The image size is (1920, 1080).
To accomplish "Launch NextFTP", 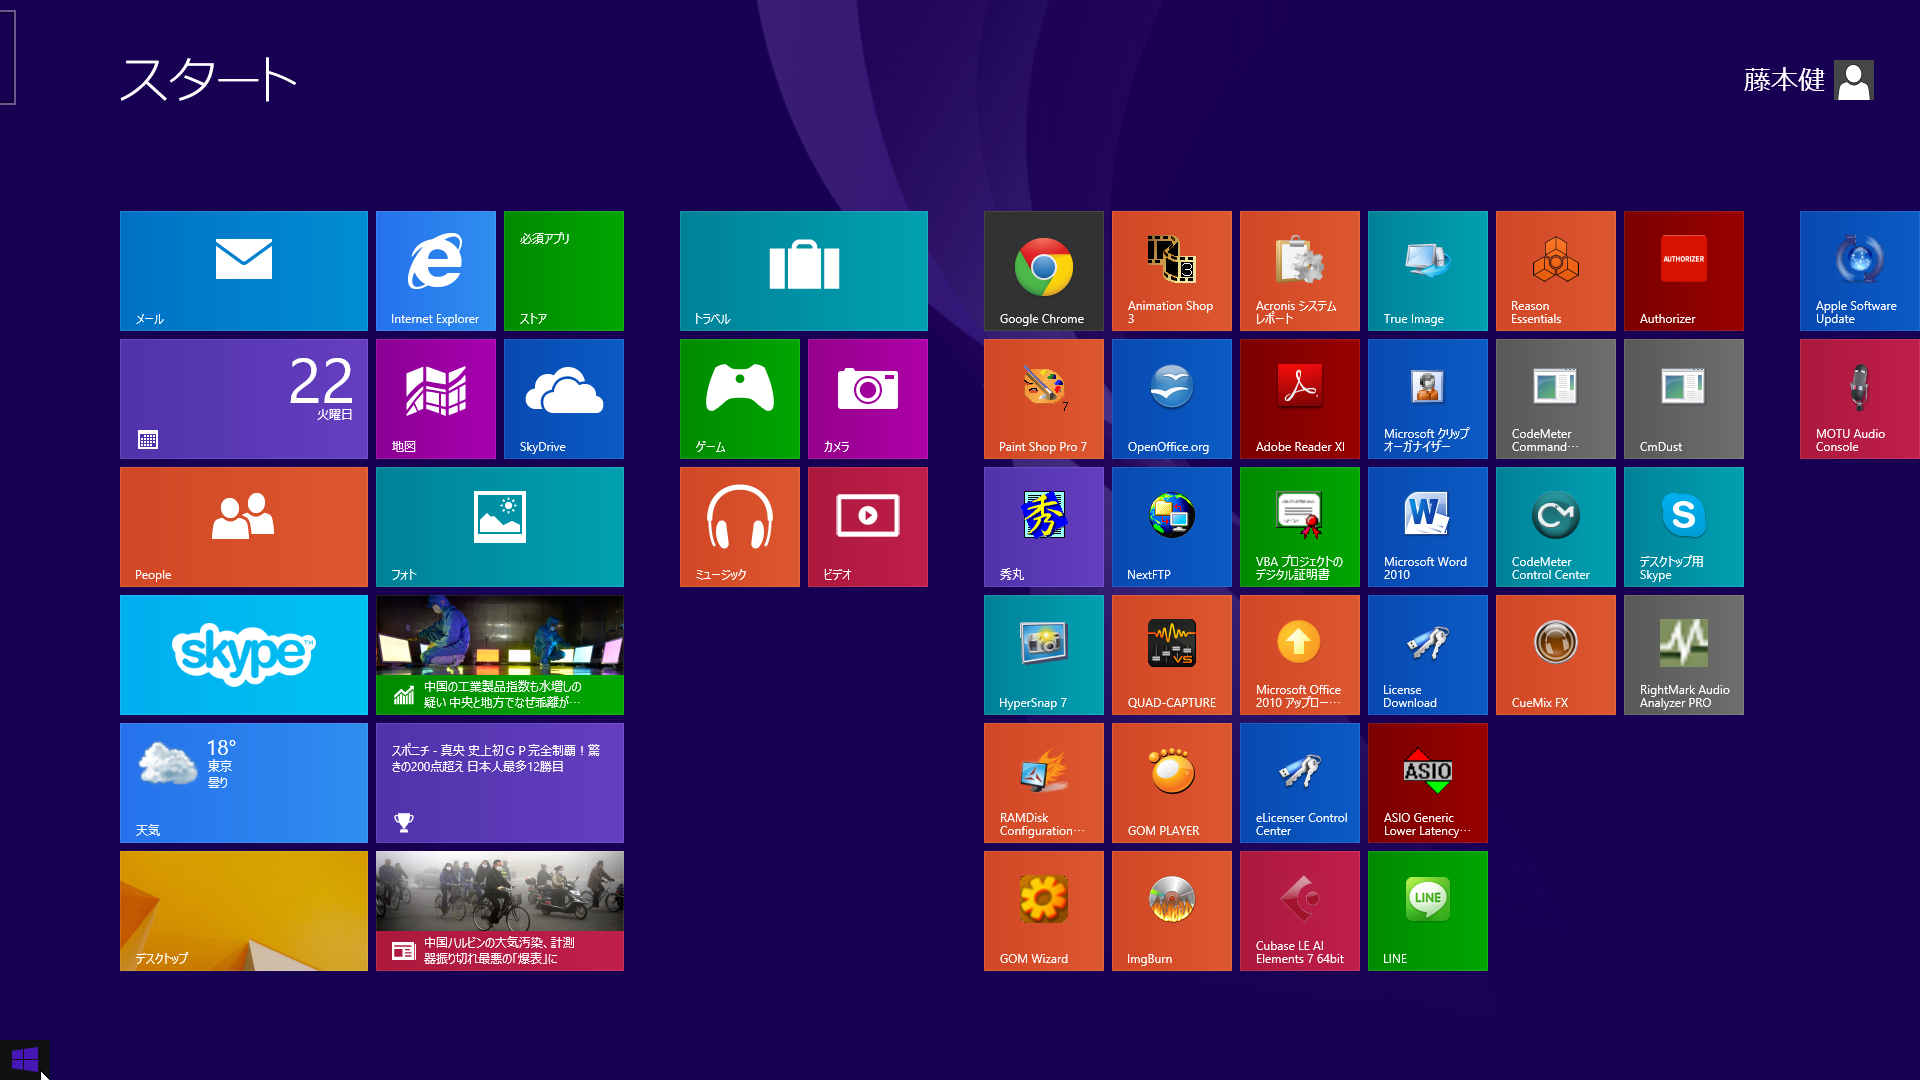I will click(1172, 527).
